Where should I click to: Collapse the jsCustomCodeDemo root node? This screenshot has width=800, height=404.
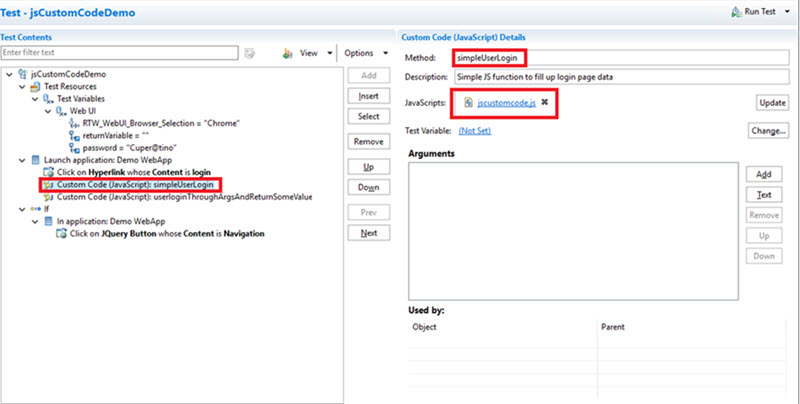[9, 74]
